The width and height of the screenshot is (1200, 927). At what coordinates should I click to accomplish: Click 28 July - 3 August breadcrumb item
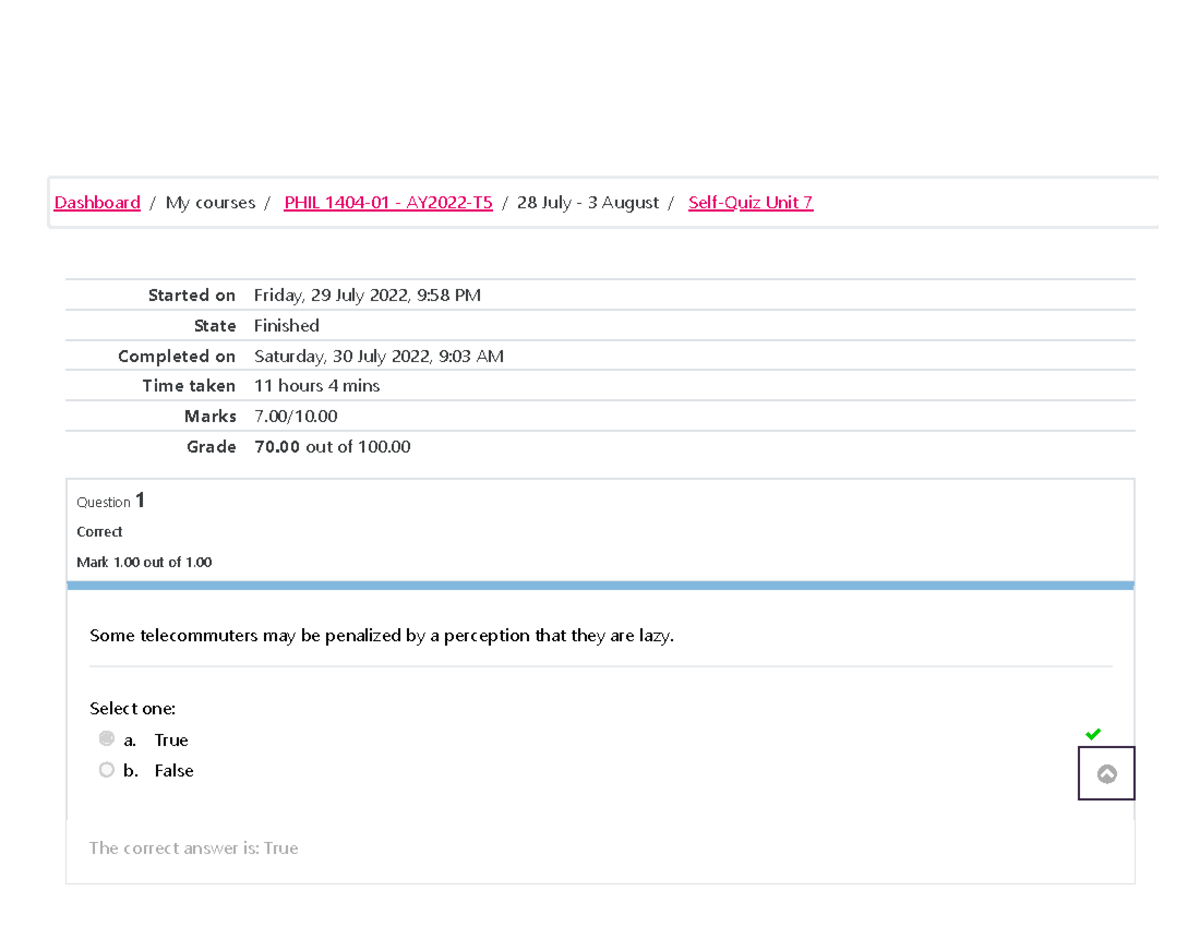[x=587, y=203]
